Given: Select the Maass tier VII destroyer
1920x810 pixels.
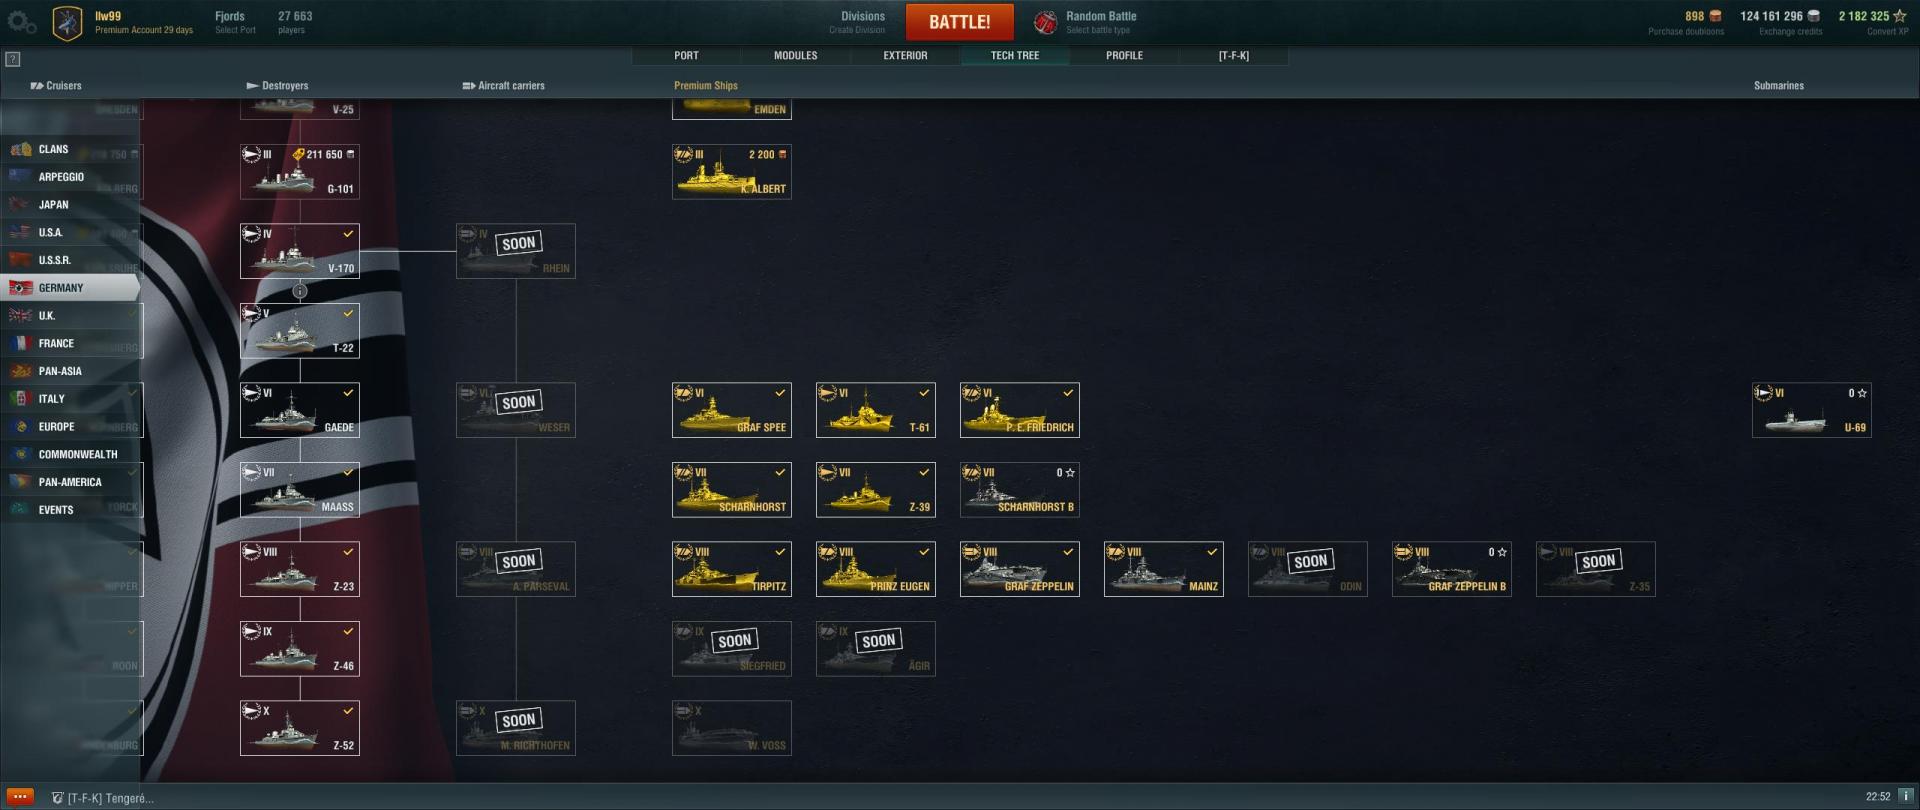Looking at the screenshot, I should [x=300, y=490].
